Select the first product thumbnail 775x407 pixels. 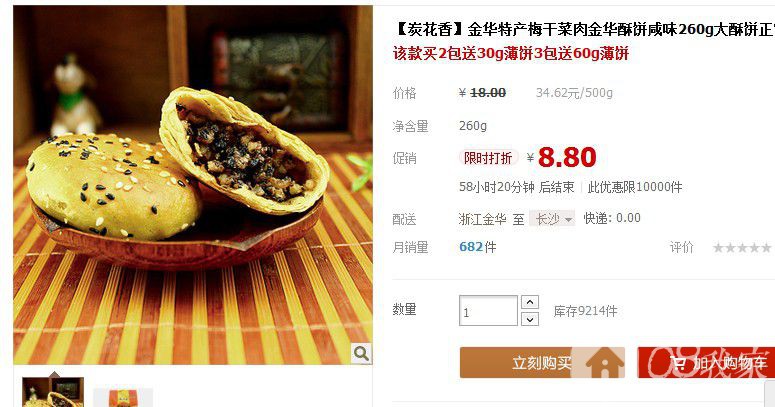[53, 392]
